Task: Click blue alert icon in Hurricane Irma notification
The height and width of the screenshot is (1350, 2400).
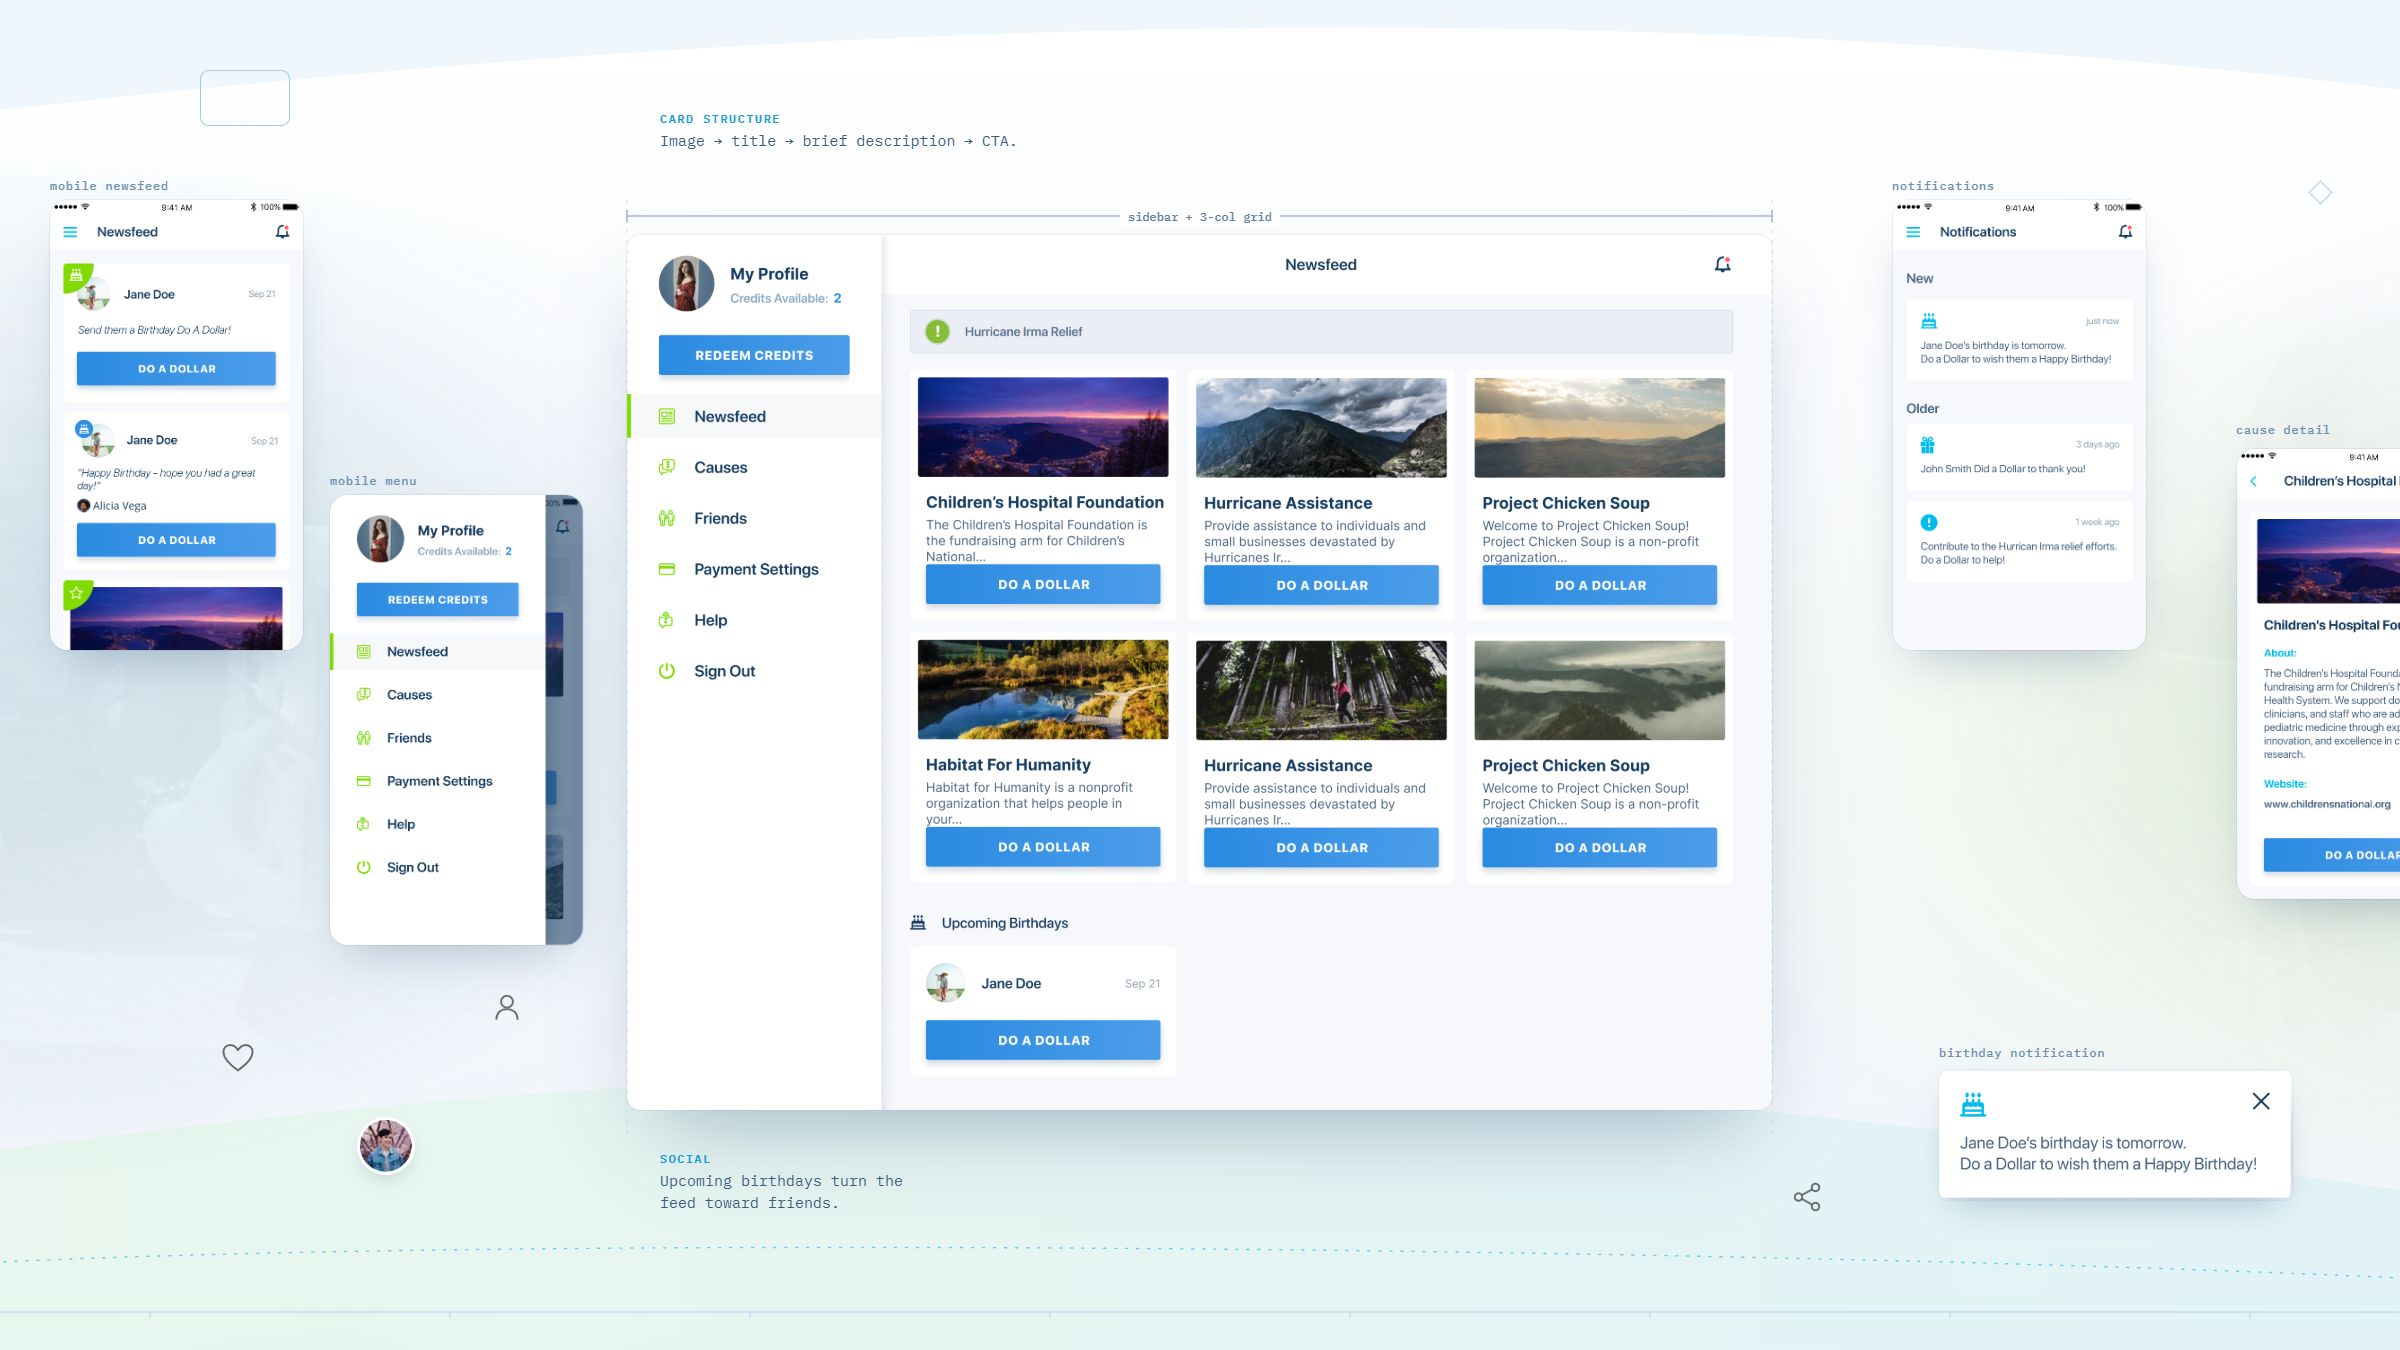Action: [1929, 522]
